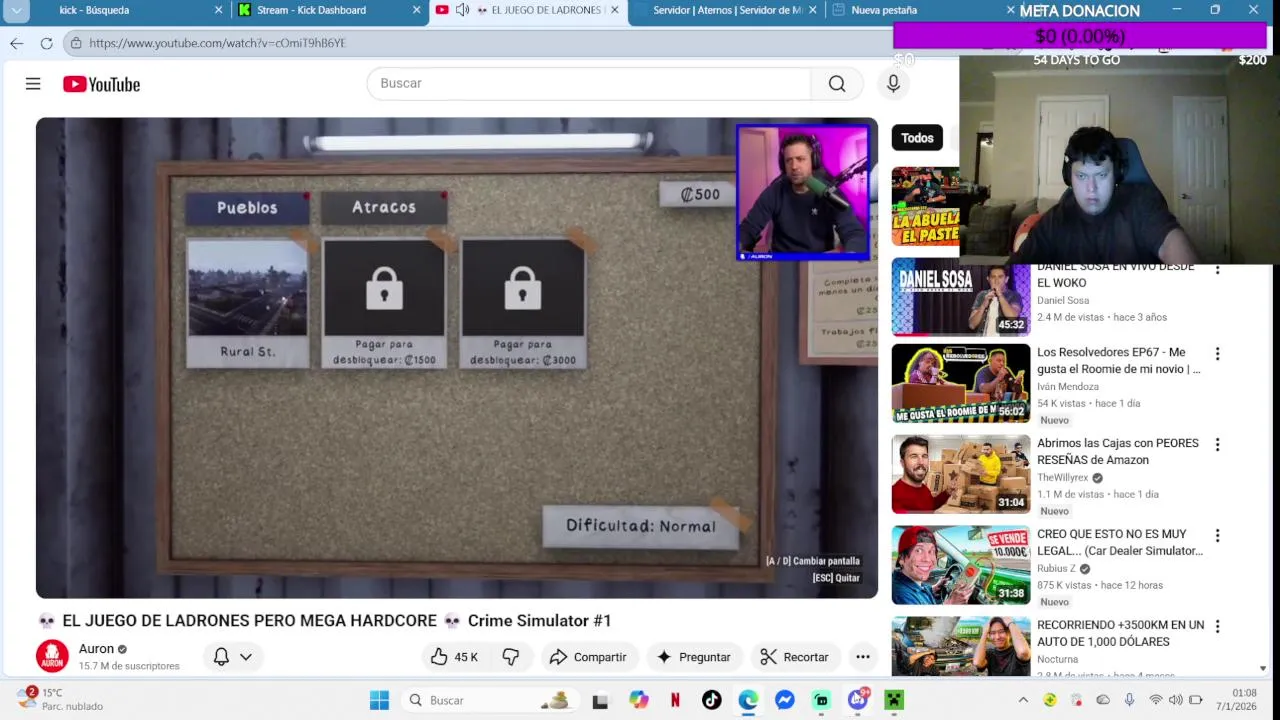Open the weather widget showing 15°C
Image resolution: width=1280 pixels, height=720 pixels.
62,699
